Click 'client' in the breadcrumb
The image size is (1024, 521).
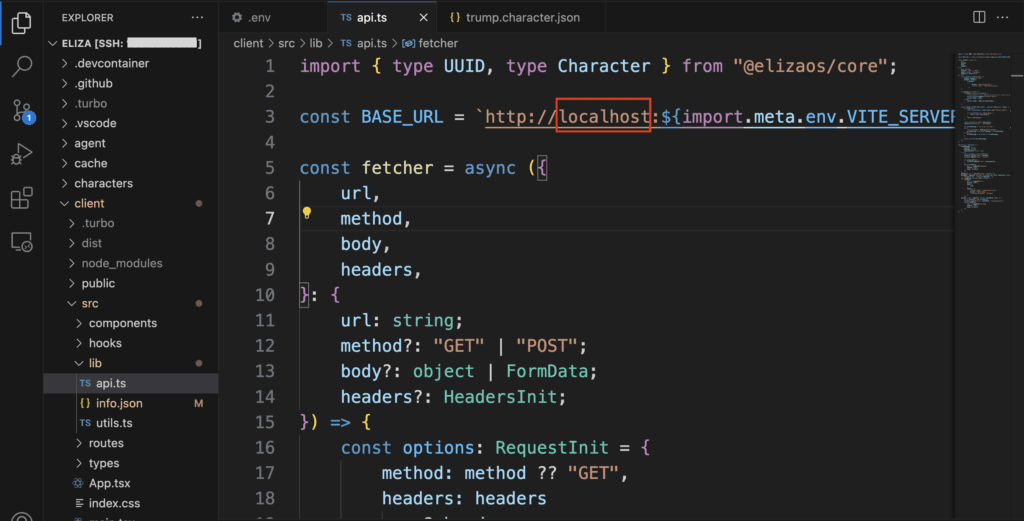point(248,43)
